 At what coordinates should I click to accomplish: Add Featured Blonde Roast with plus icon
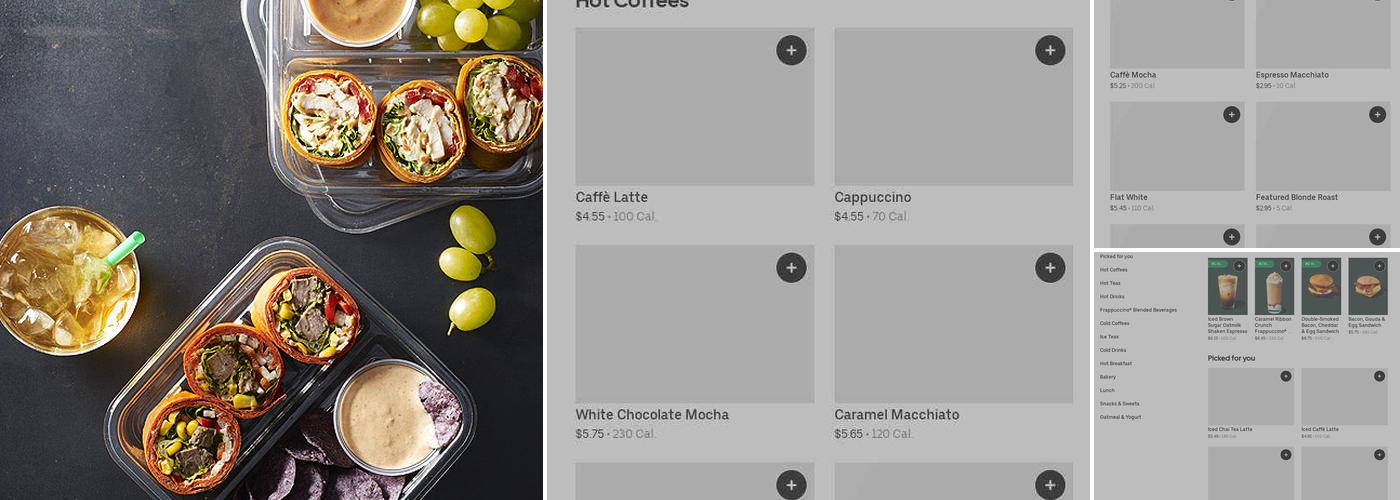coord(1377,115)
